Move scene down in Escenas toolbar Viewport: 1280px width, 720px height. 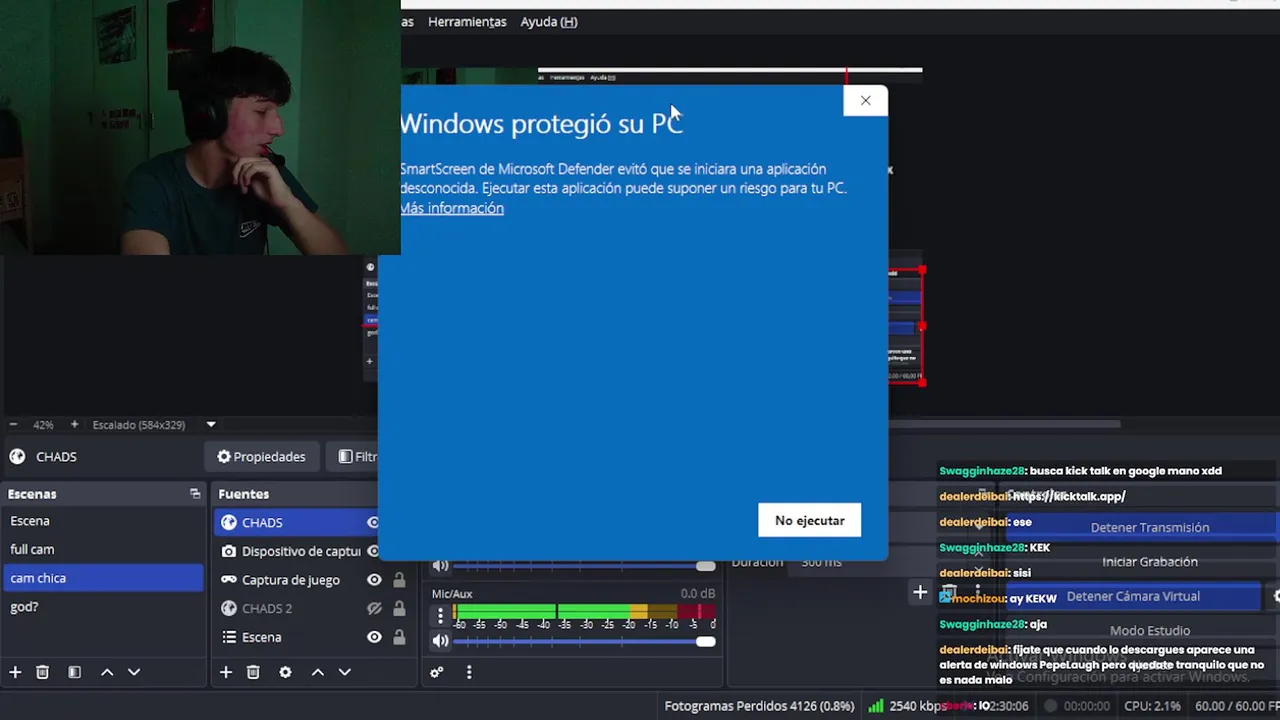point(134,672)
